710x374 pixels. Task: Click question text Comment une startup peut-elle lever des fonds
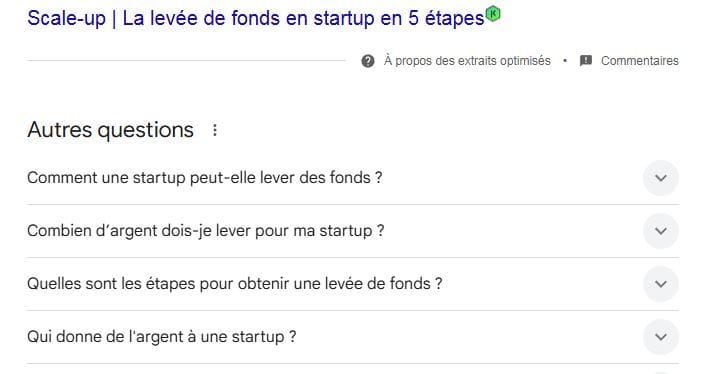click(205, 178)
